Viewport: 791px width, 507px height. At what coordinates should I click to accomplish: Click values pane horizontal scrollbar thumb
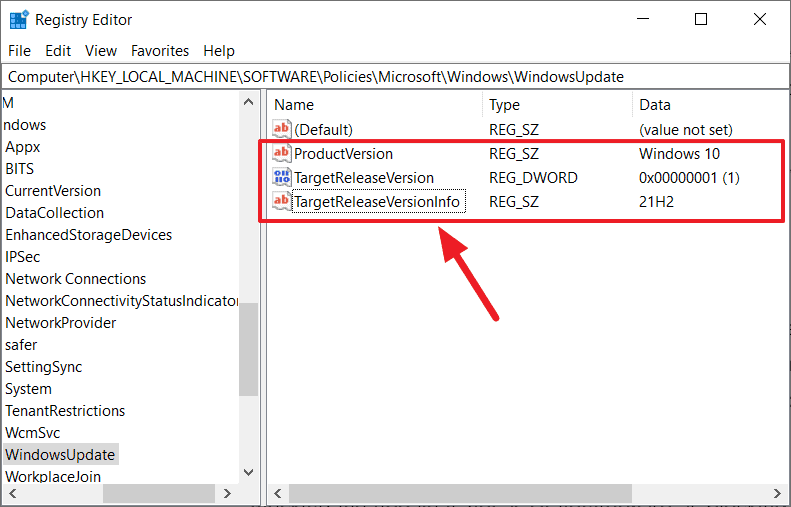[460, 493]
